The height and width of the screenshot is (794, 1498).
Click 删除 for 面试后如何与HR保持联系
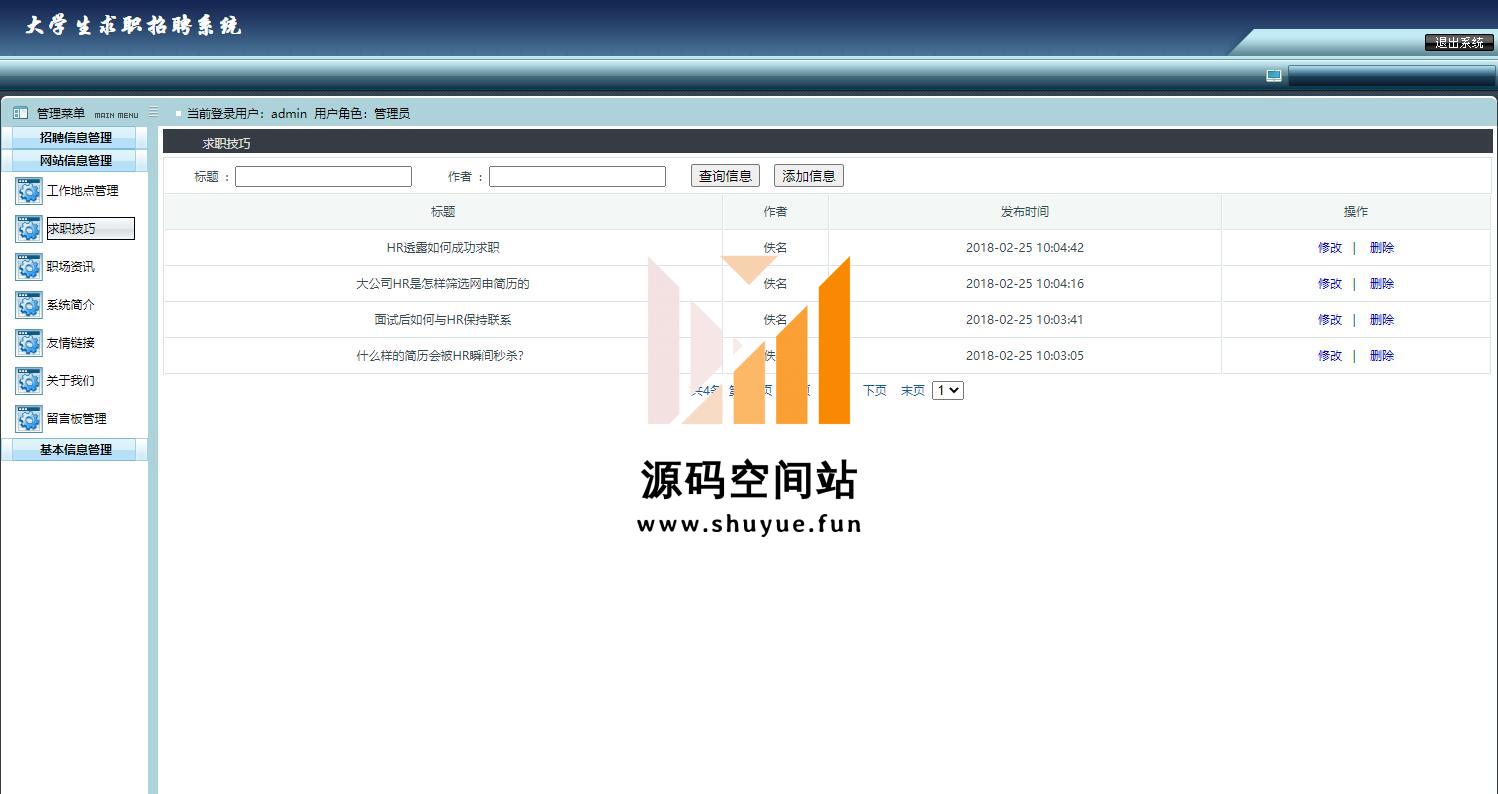(x=1382, y=319)
